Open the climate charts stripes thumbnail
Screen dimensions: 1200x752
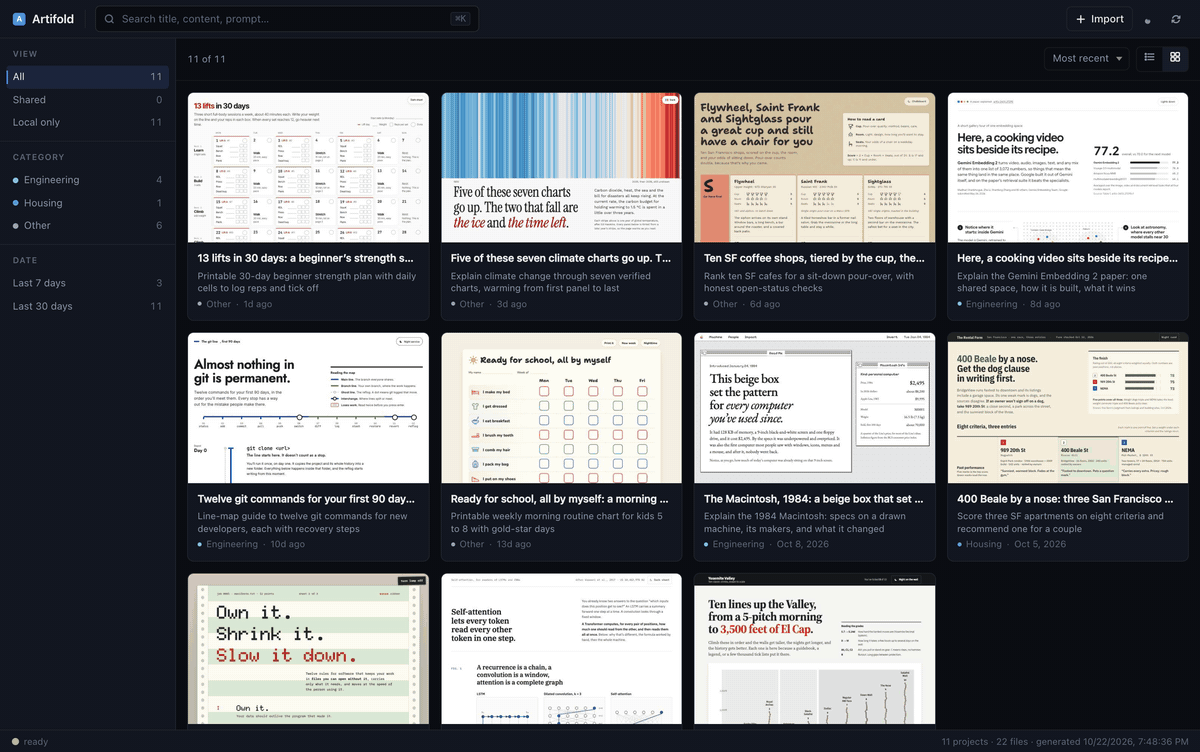(561, 167)
